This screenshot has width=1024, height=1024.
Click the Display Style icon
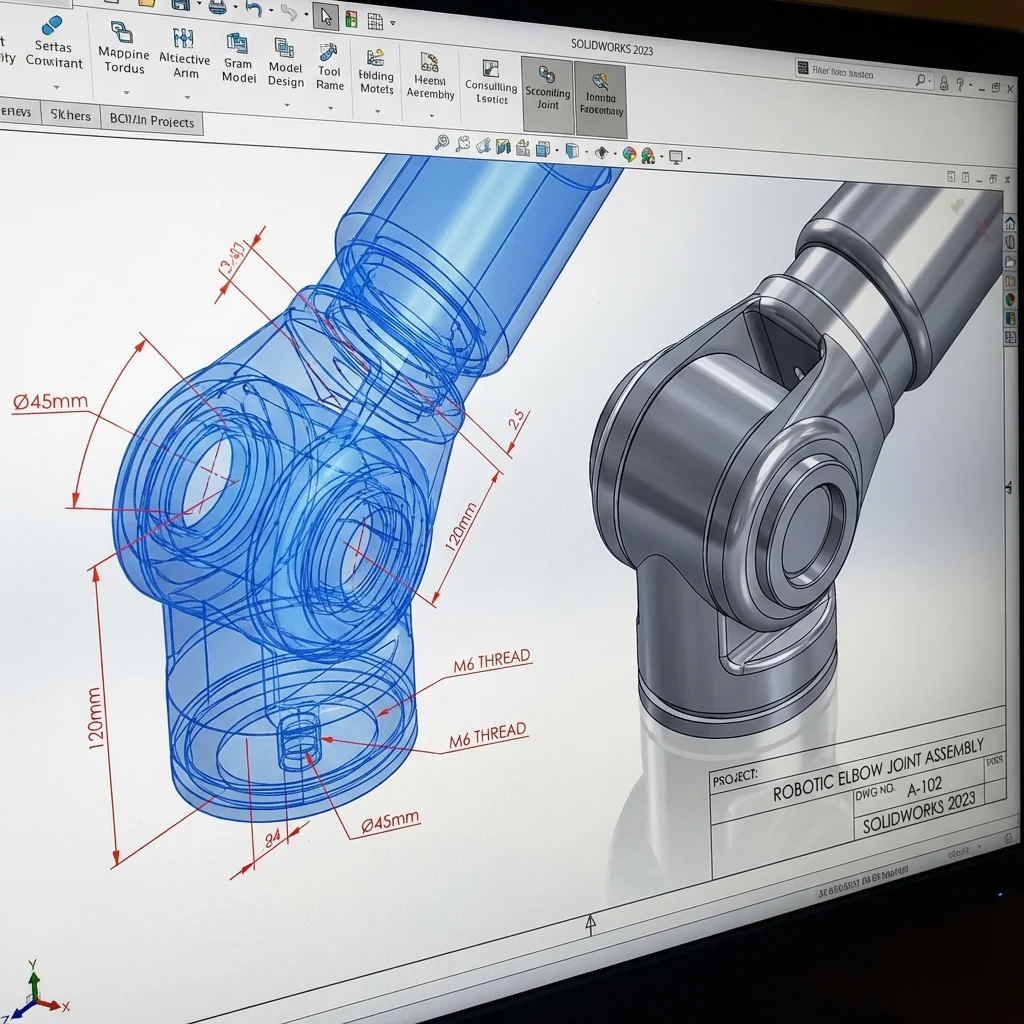[x=572, y=152]
